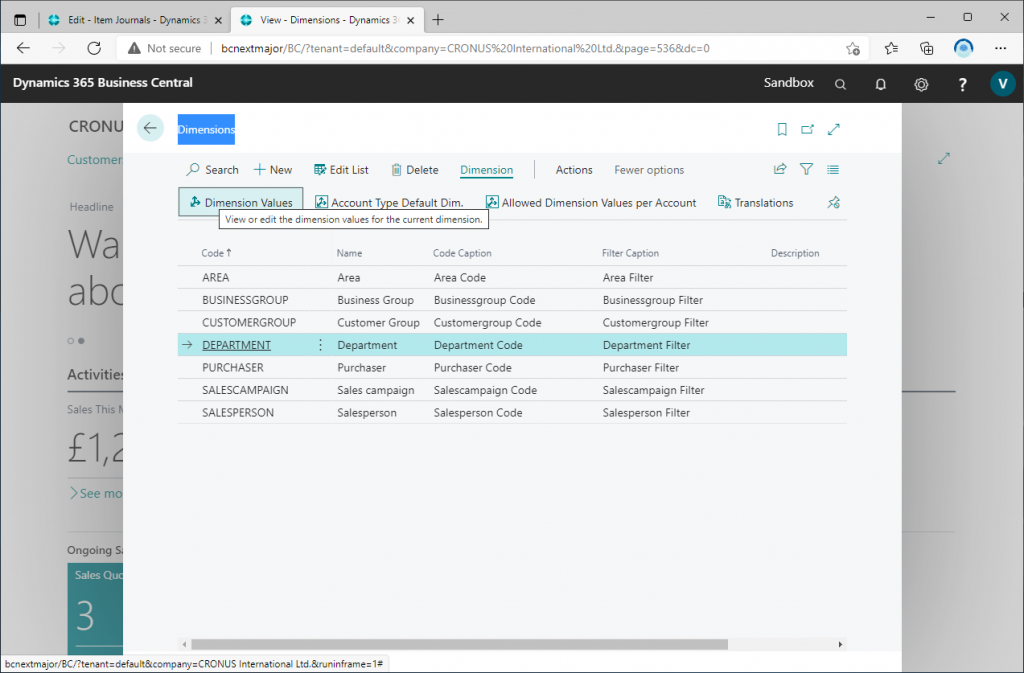1024x673 pixels.
Task: Click the back arrow on Dimensions page
Action: tap(150, 128)
